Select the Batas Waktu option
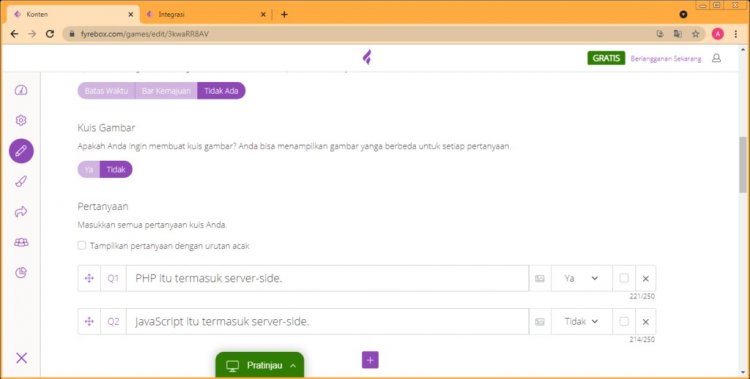This screenshot has width=750, height=379. [106, 91]
